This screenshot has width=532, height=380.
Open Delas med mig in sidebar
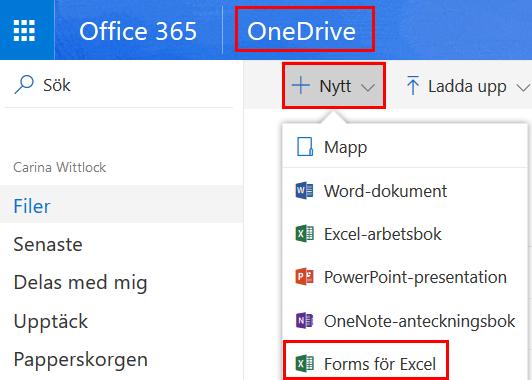point(80,283)
